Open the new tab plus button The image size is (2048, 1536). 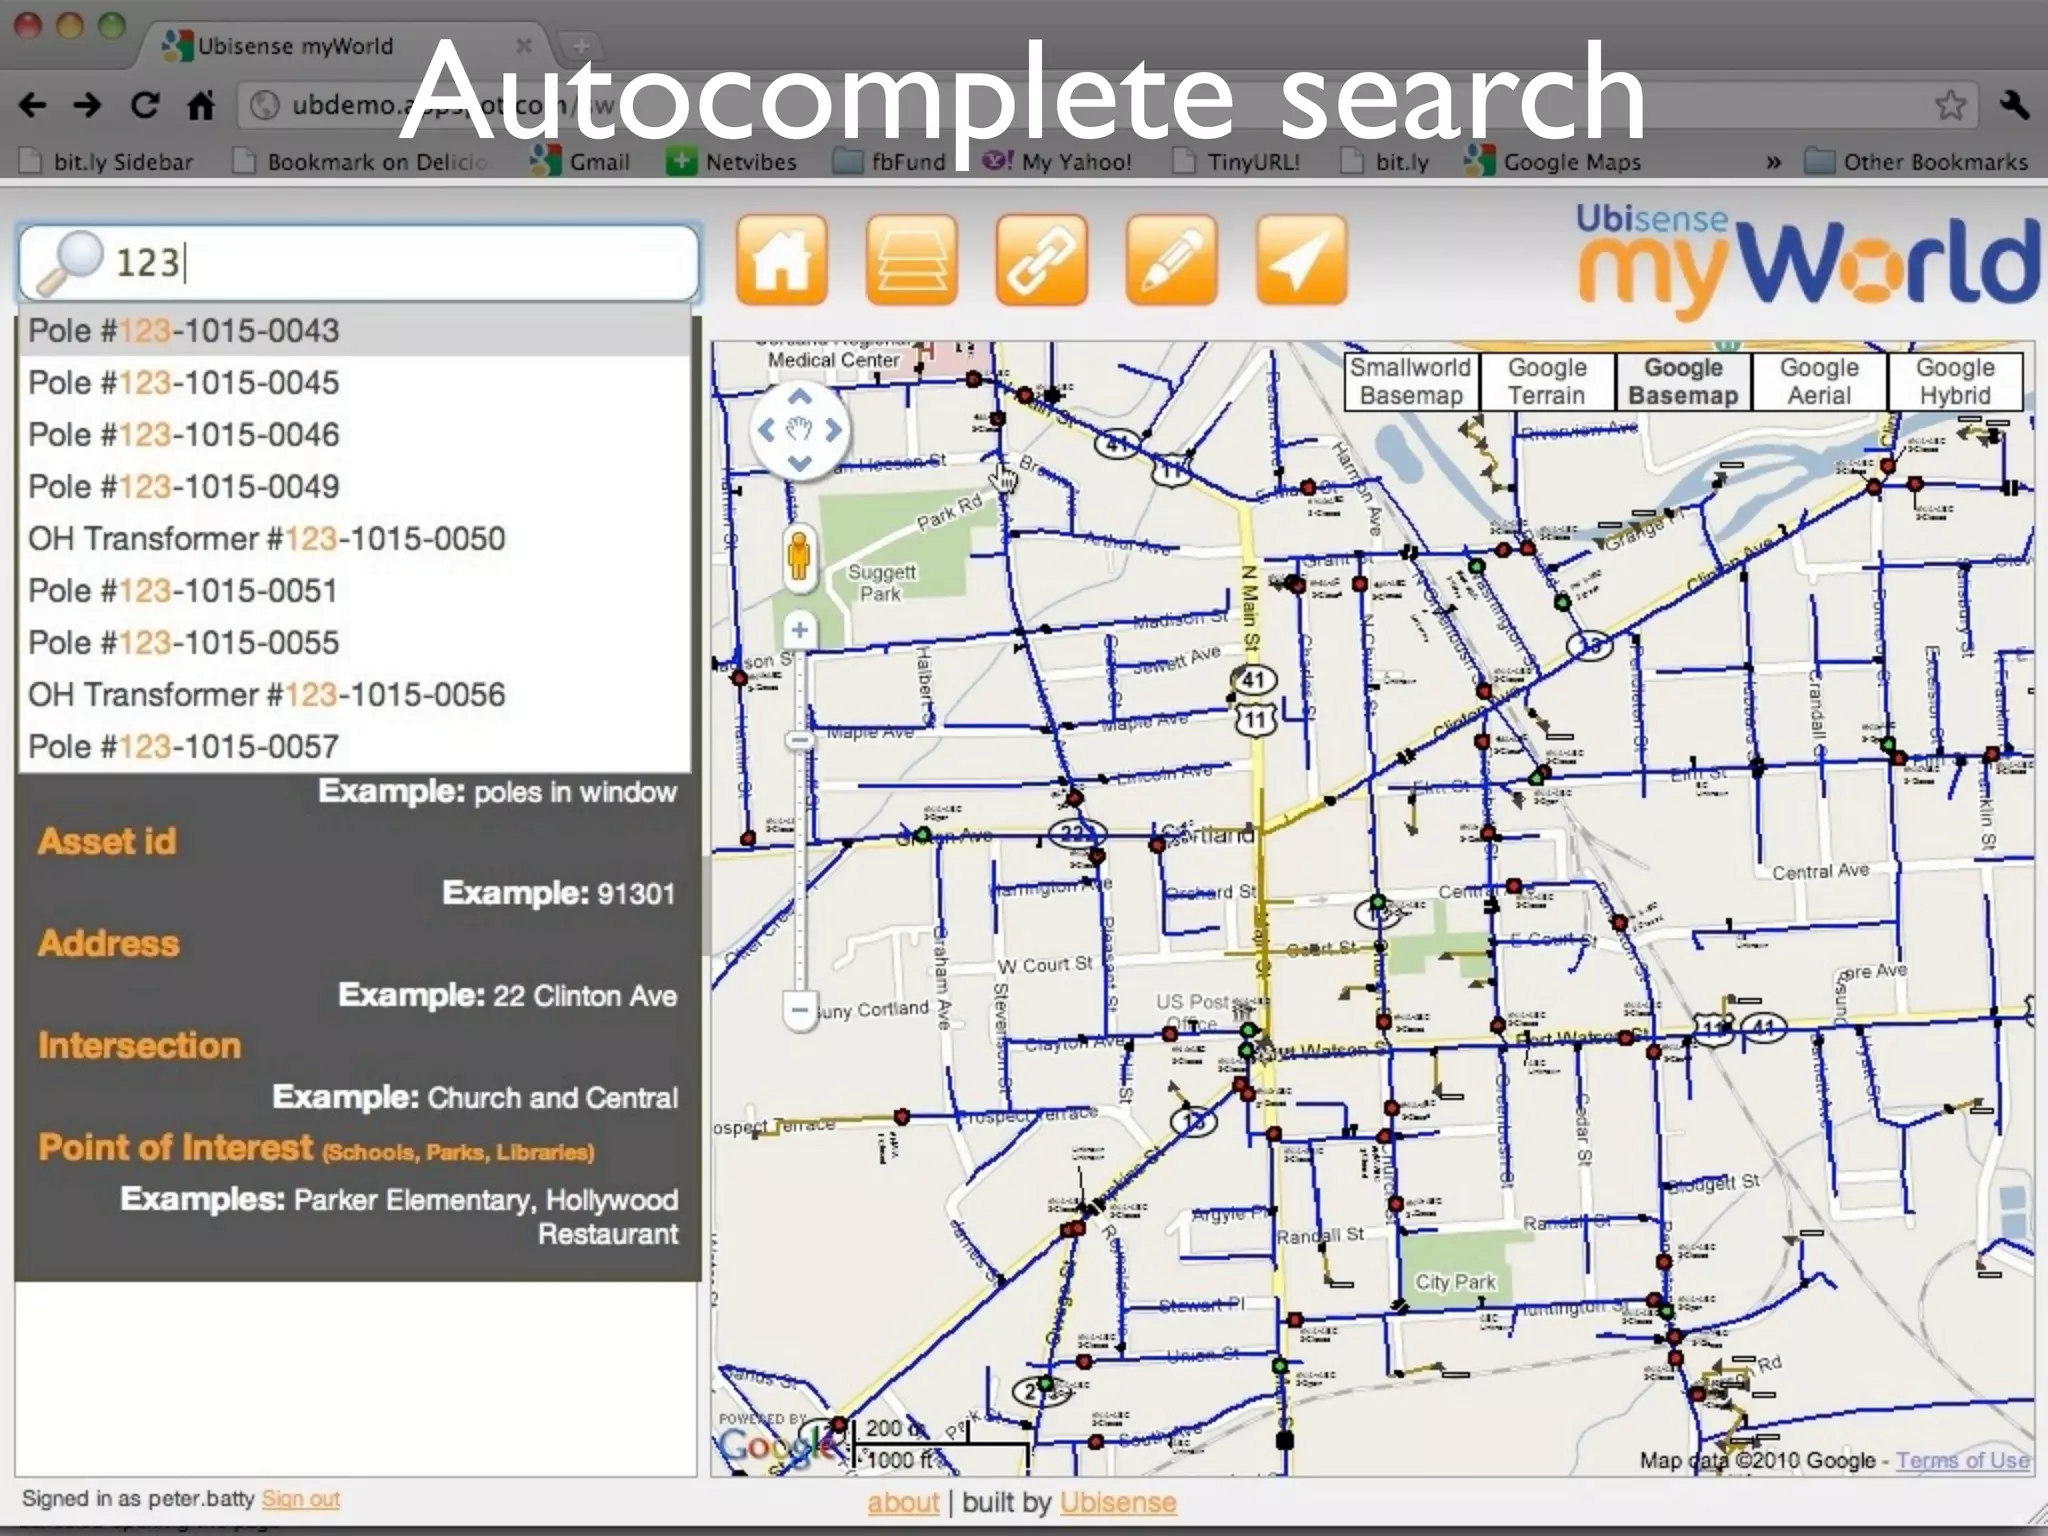point(581,45)
